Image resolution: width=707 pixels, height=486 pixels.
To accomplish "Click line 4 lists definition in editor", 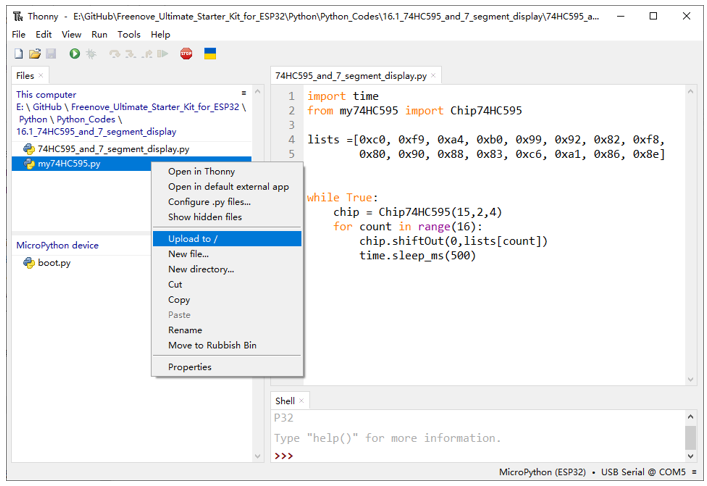I will tap(486, 140).
